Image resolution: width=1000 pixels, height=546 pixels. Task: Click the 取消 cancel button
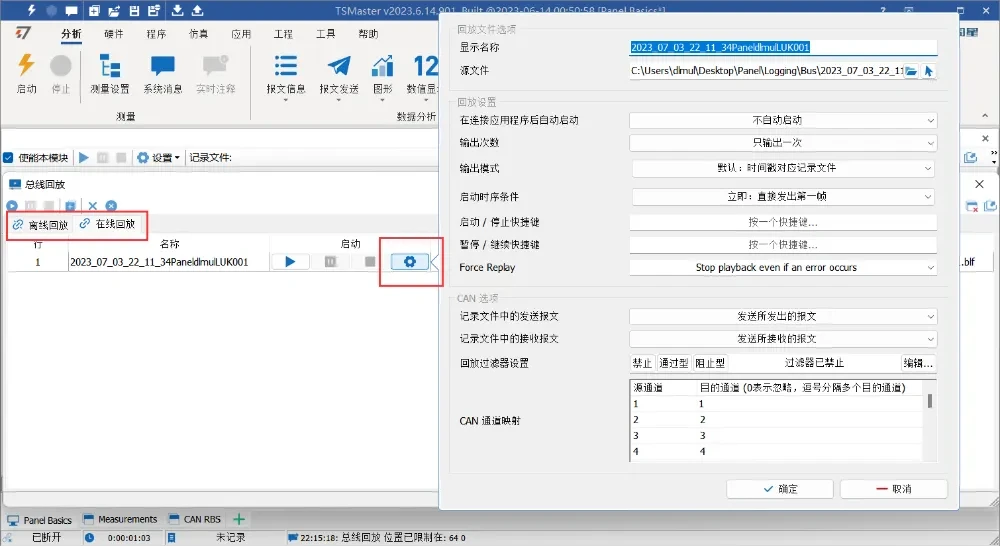click(892, 489)
